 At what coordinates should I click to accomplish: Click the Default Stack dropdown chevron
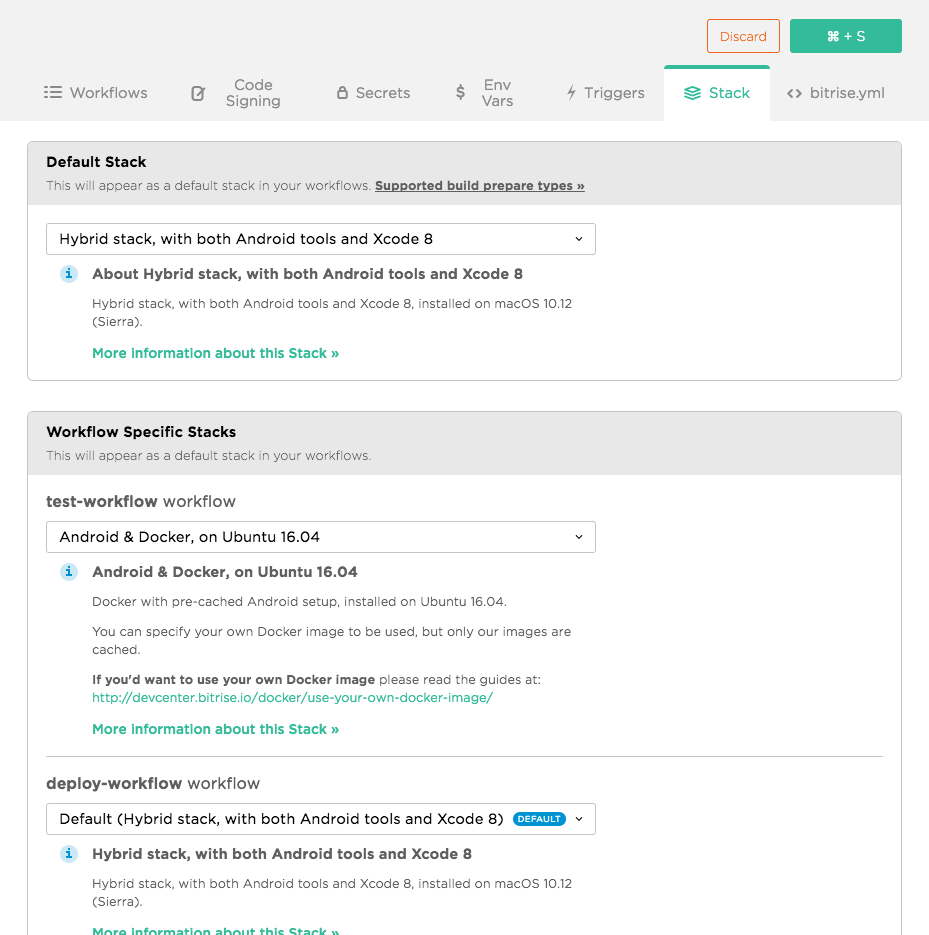click(x=578, y=239)
